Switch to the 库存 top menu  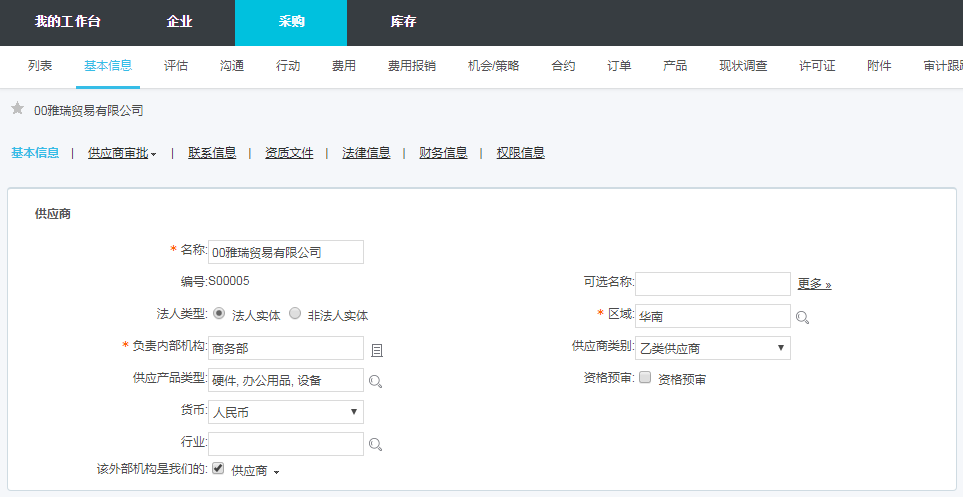403,22
